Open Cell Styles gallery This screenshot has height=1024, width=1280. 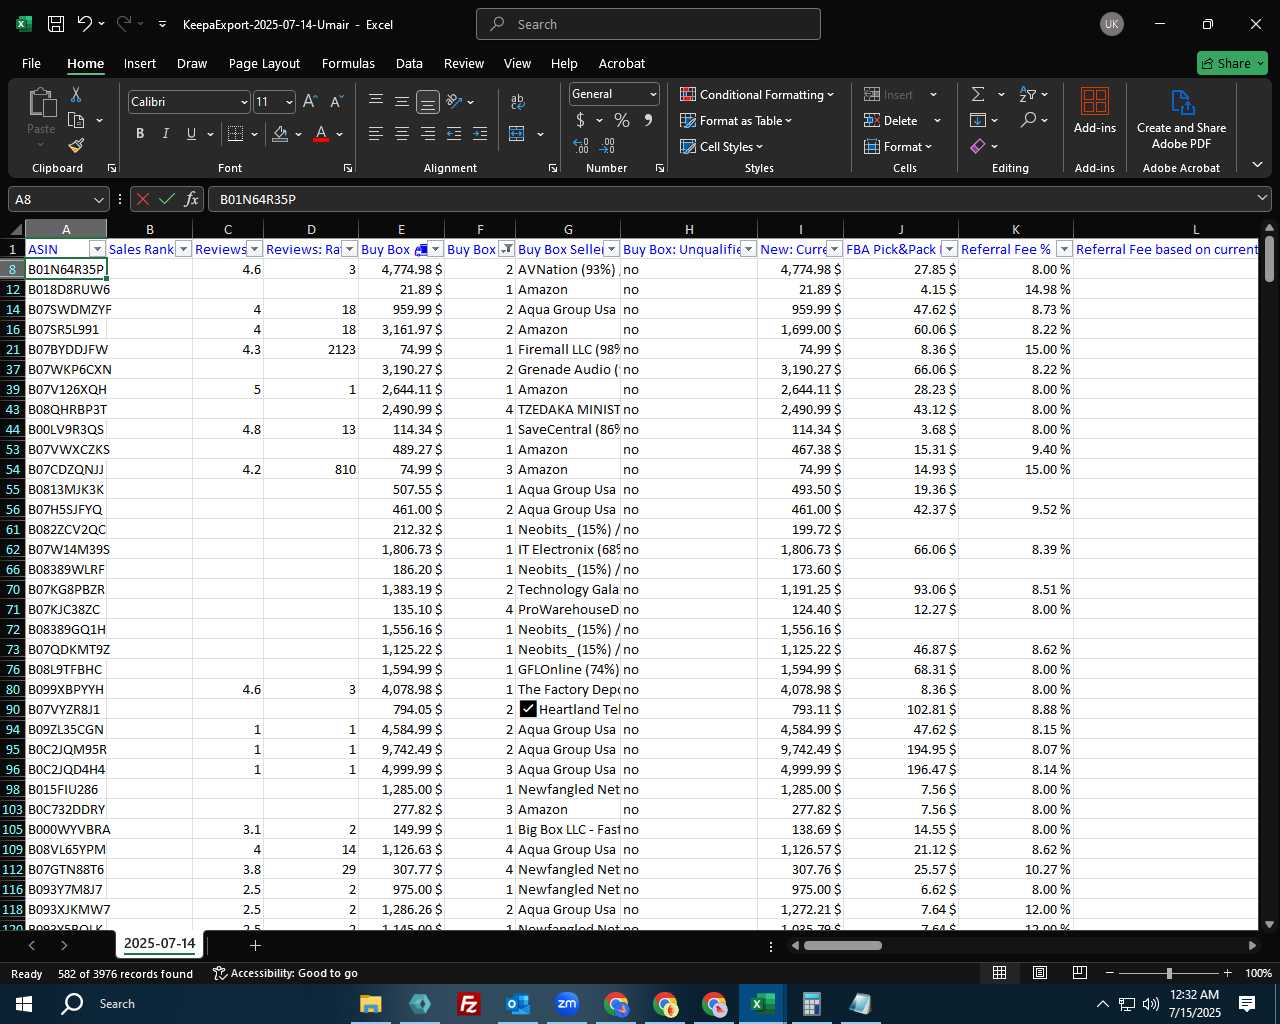coord(722,146)
